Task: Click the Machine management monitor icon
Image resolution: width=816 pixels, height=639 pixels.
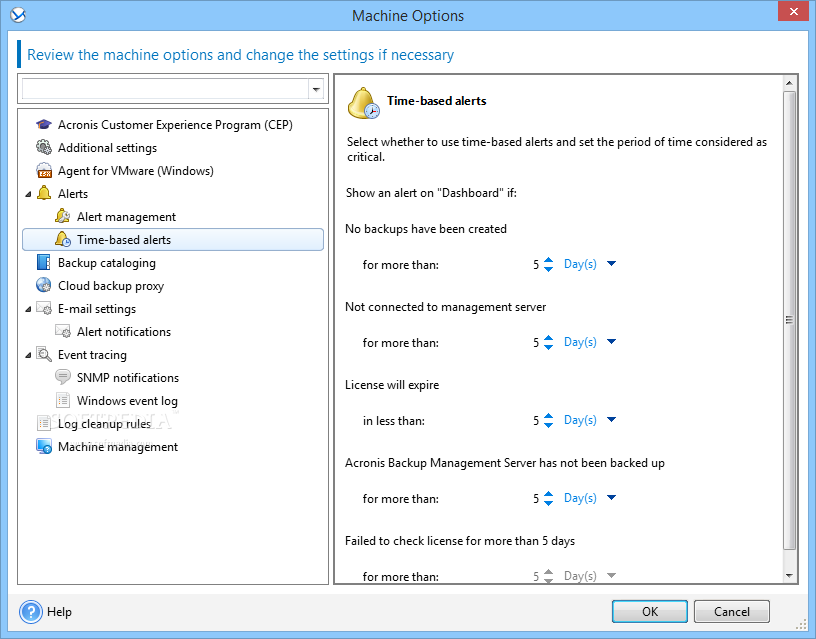Action: 44,446
